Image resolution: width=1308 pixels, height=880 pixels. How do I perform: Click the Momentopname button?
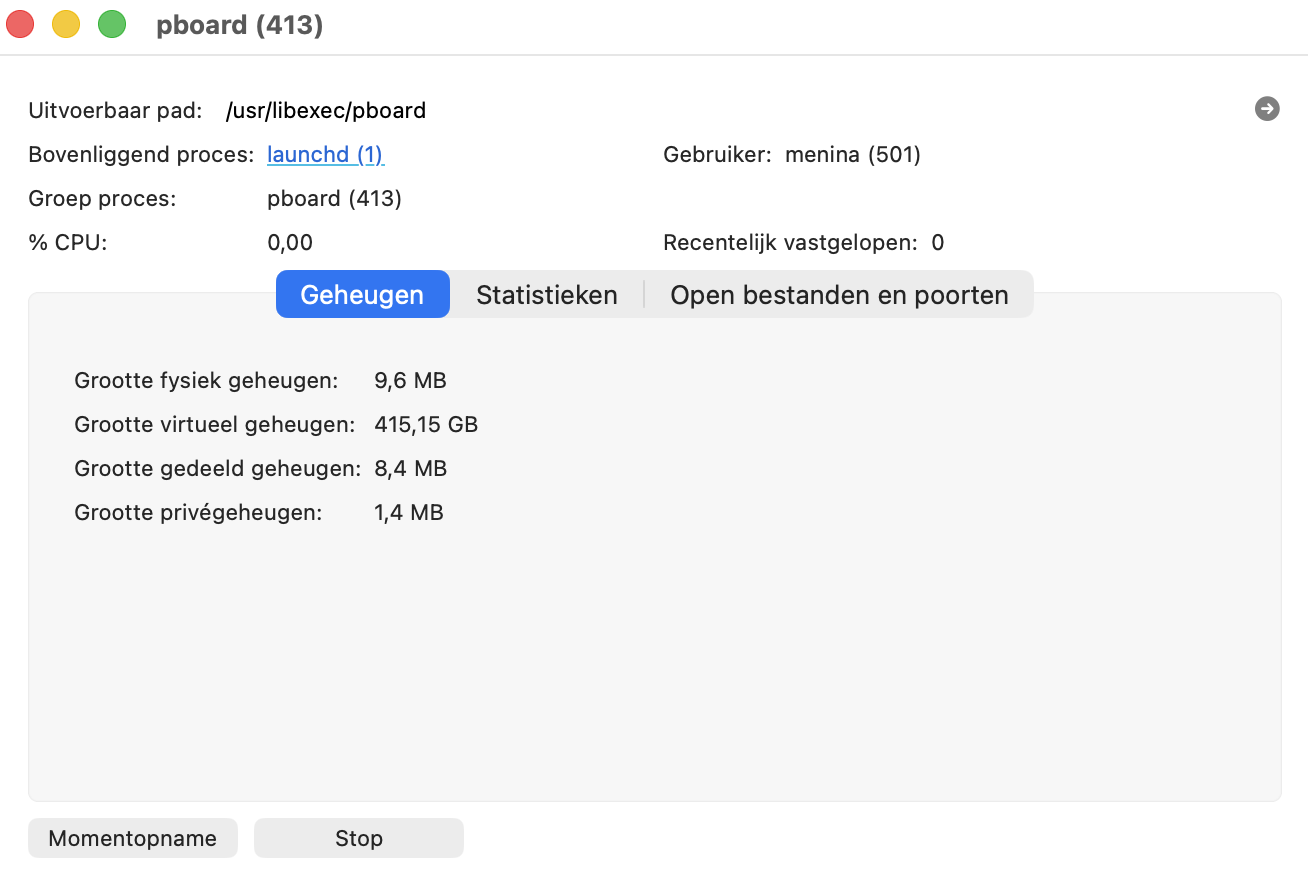[132, 838]
